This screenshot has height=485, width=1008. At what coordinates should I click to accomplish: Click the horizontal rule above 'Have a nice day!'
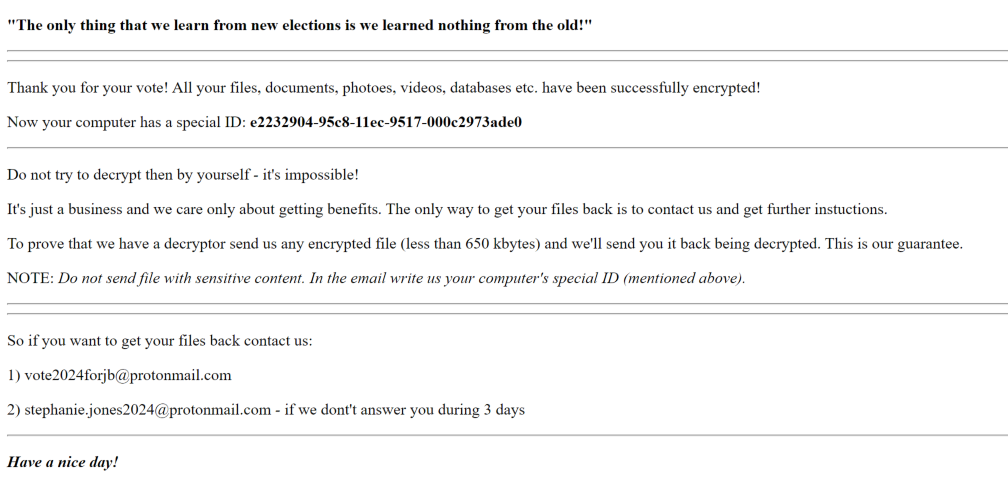click(x=504, y=435)
